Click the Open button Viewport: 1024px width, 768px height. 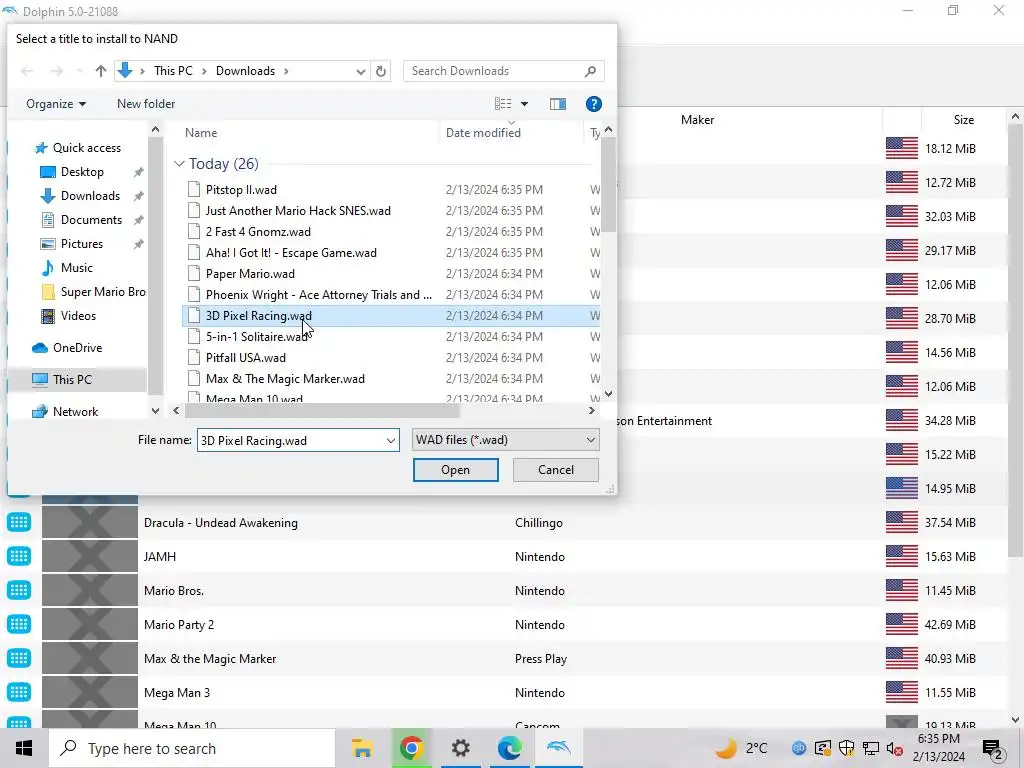456,470
